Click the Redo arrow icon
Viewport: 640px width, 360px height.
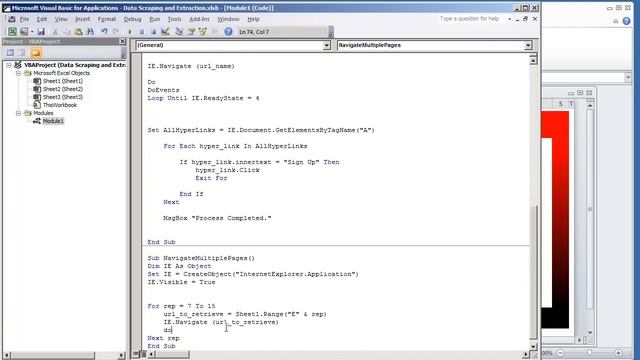click(116, 31)
